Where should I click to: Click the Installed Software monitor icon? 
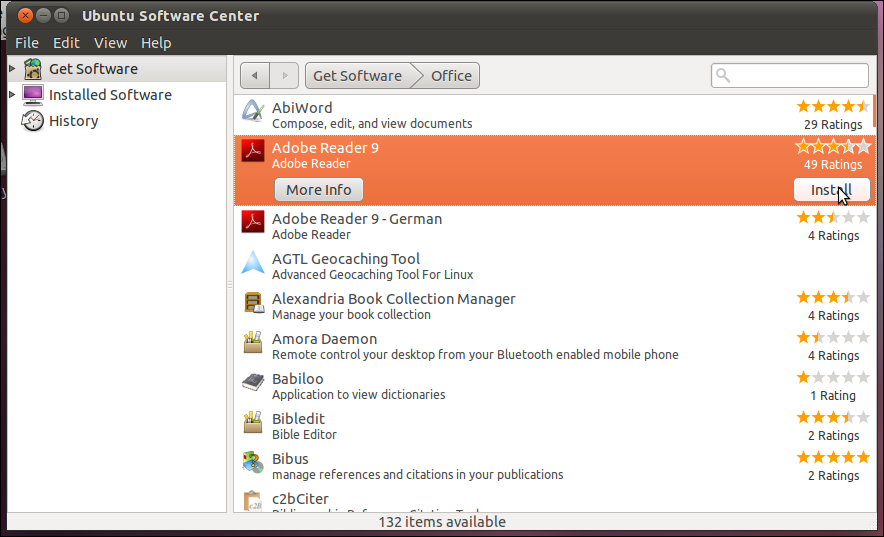point(33,95)
